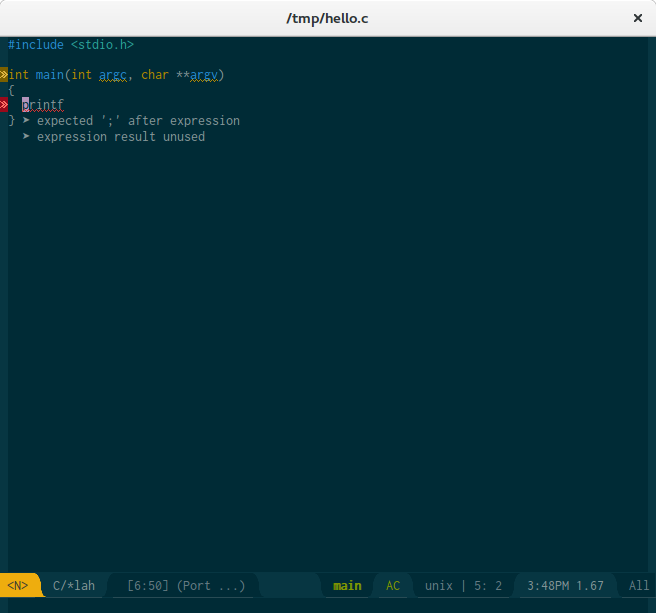This screenshot has width=656, height=613.
Task: Click the 5: 2 cursor position indicator
Action: tap(488, 585)
